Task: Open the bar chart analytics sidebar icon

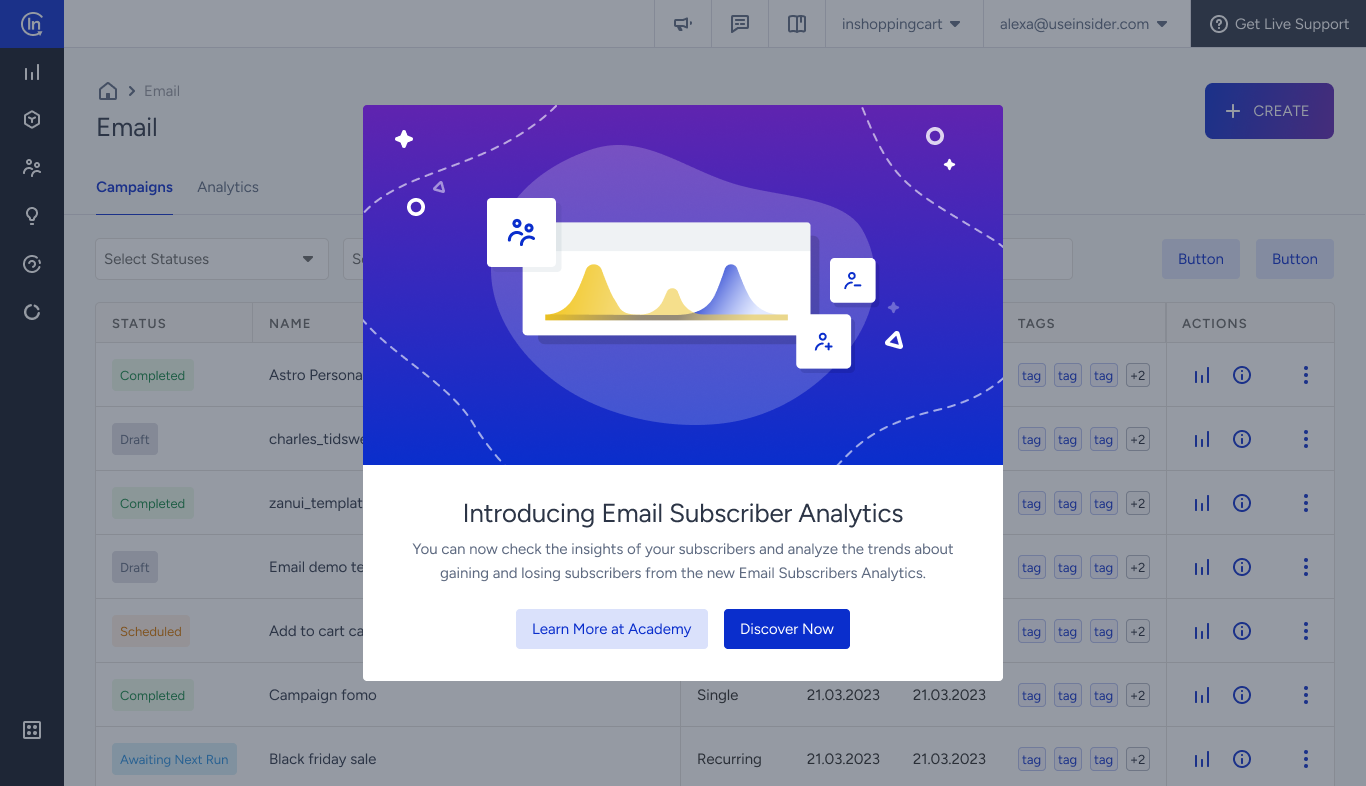Action: (32, 72)
